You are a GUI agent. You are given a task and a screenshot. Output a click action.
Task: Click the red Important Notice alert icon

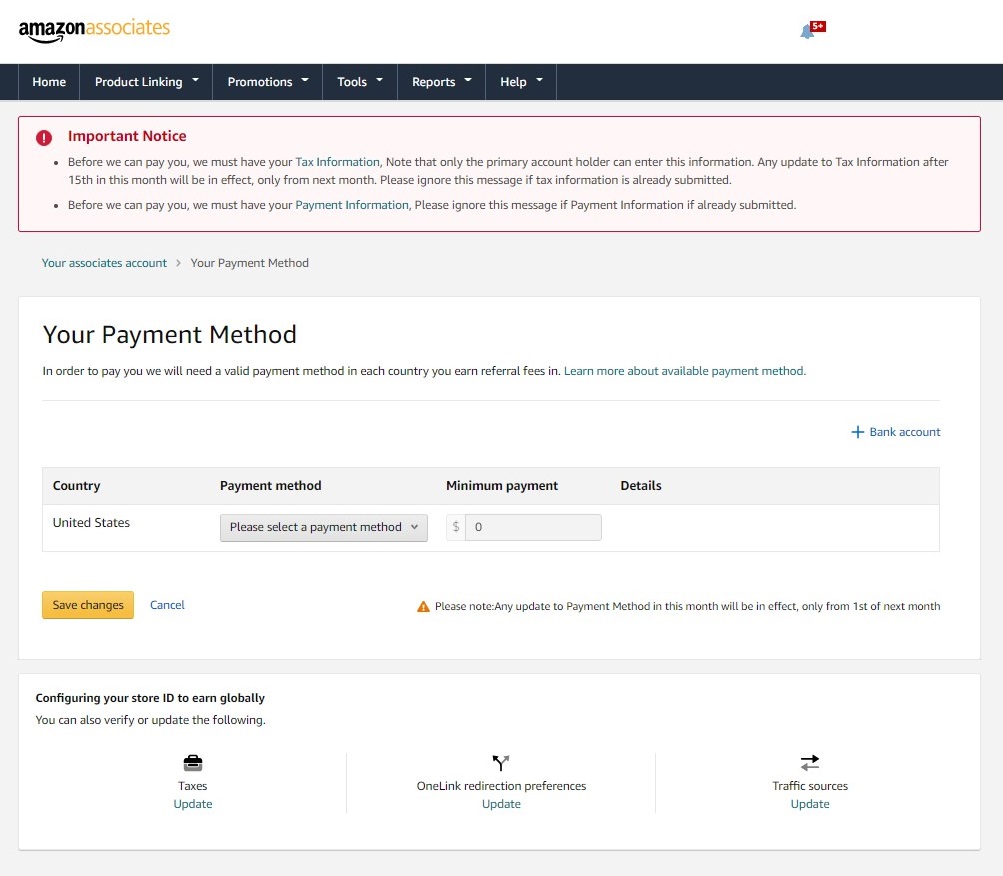[43, 138]
